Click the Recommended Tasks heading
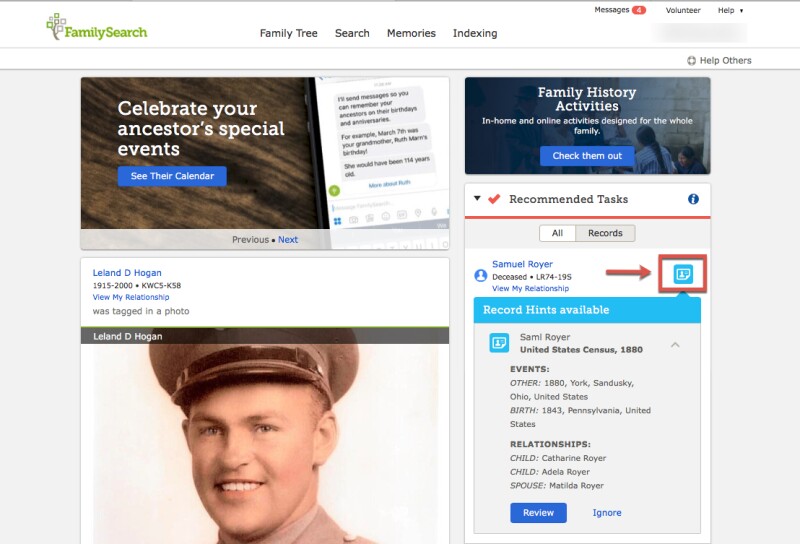800x544 pixels. coord(568,199)
